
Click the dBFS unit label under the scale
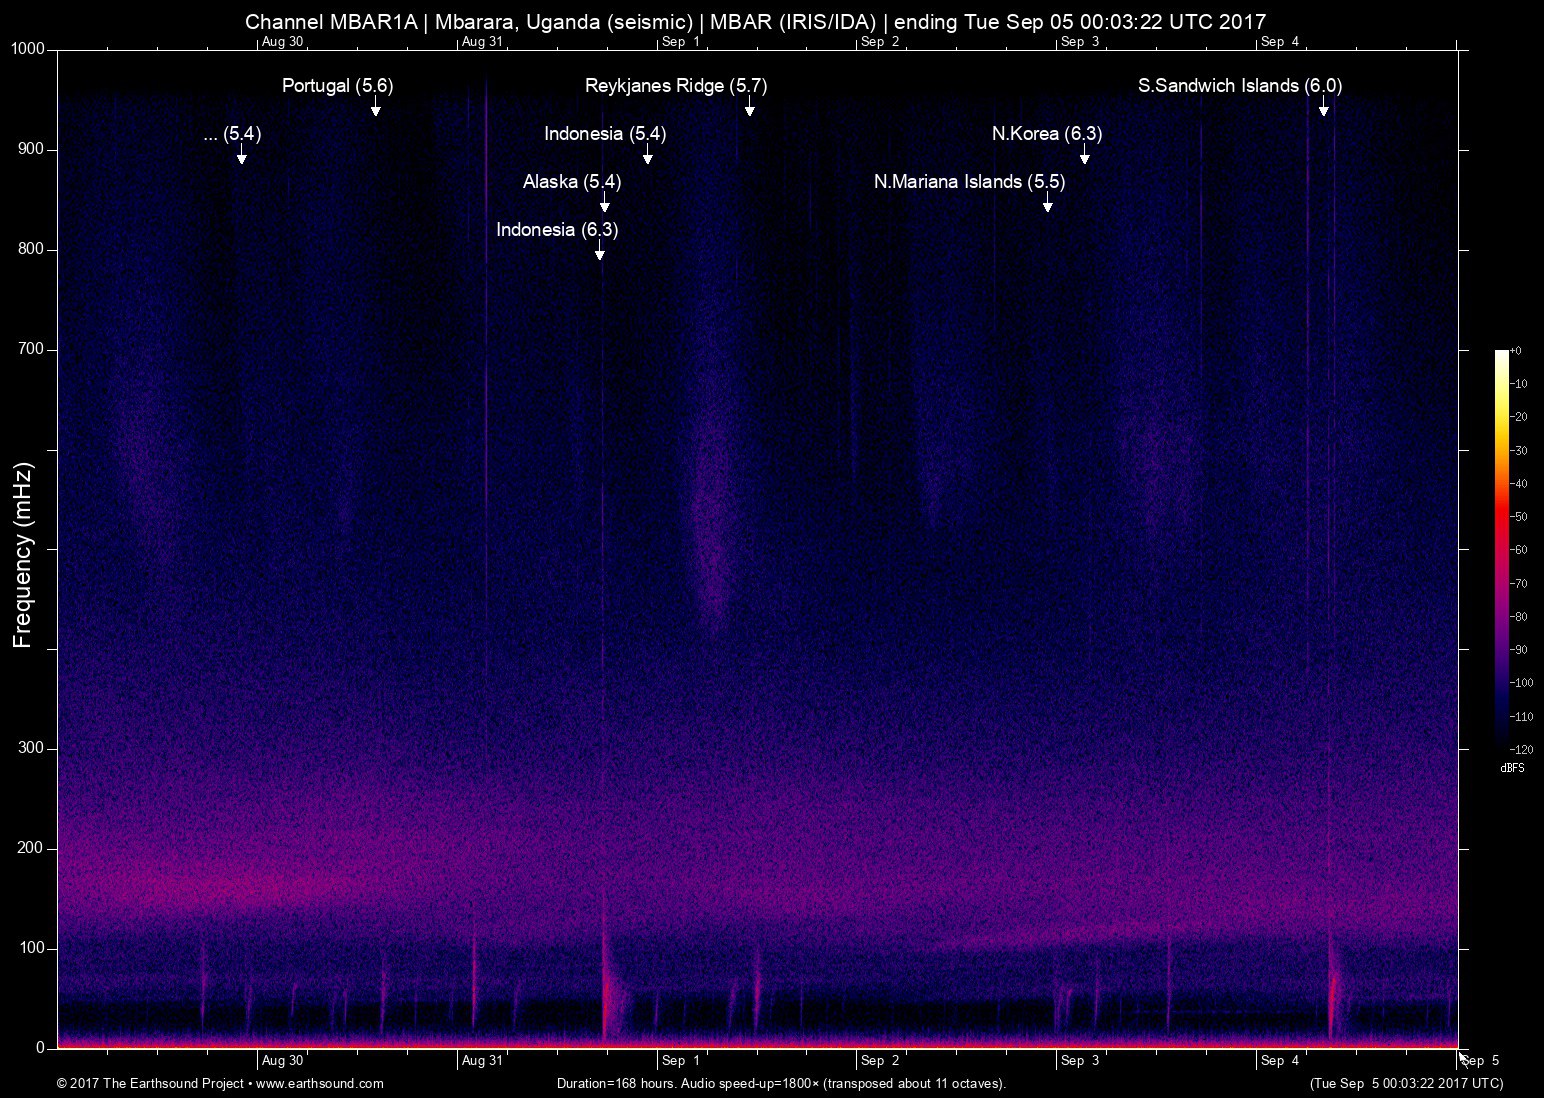pyautogui.click(x=1512, y=768)
